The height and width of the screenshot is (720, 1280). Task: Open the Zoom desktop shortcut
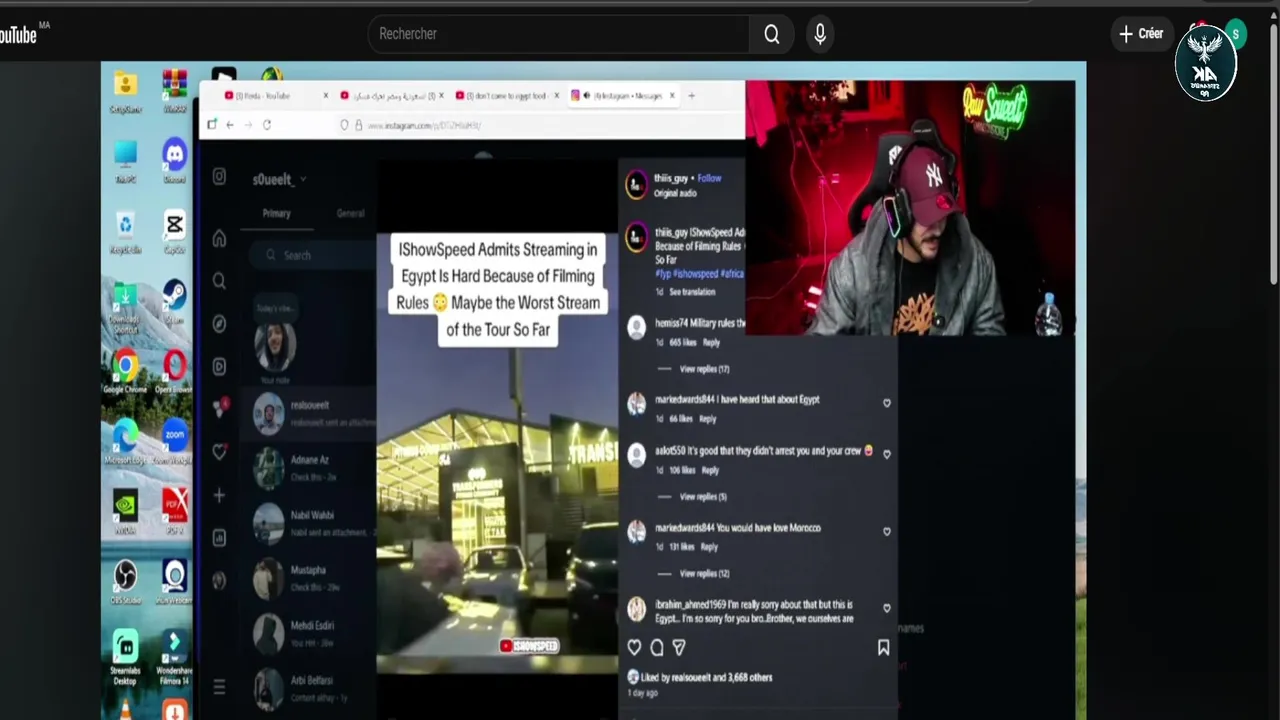[175, 441]
